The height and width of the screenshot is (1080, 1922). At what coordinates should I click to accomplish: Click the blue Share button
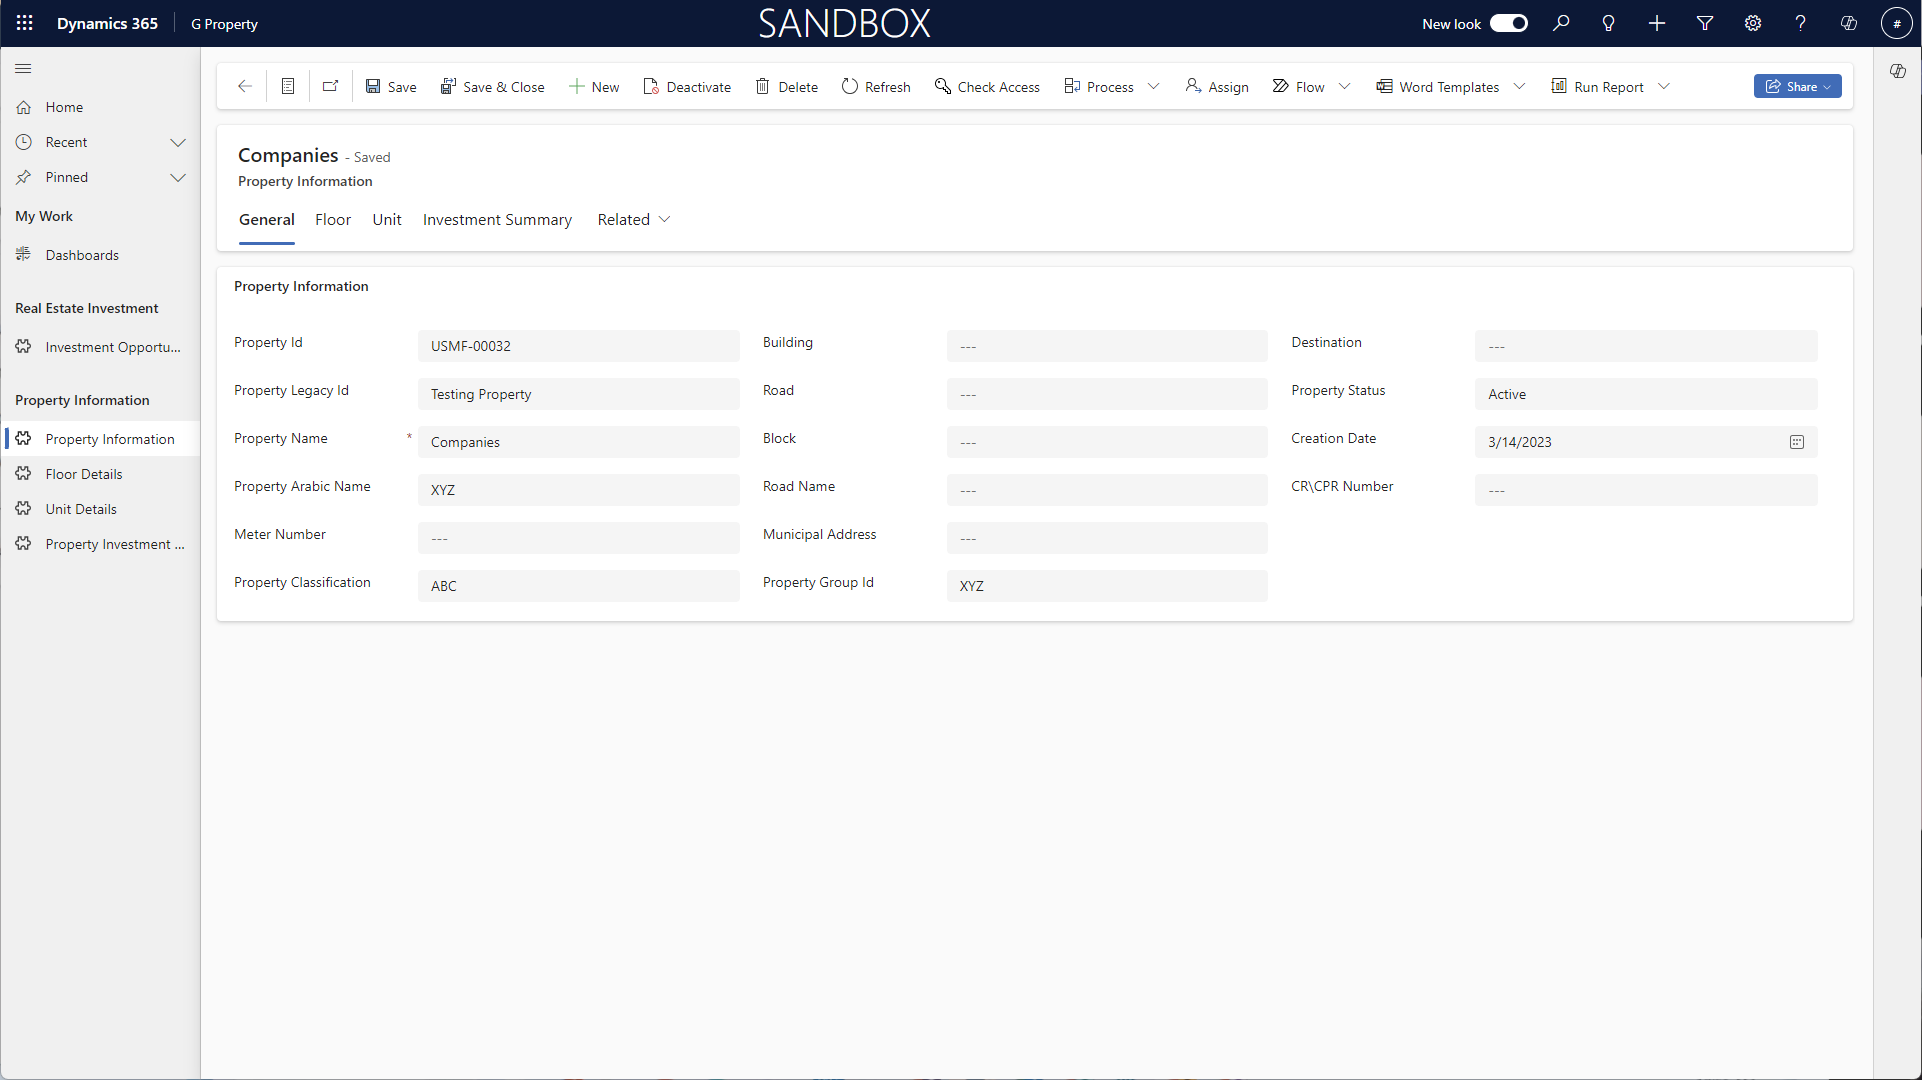1797,87
